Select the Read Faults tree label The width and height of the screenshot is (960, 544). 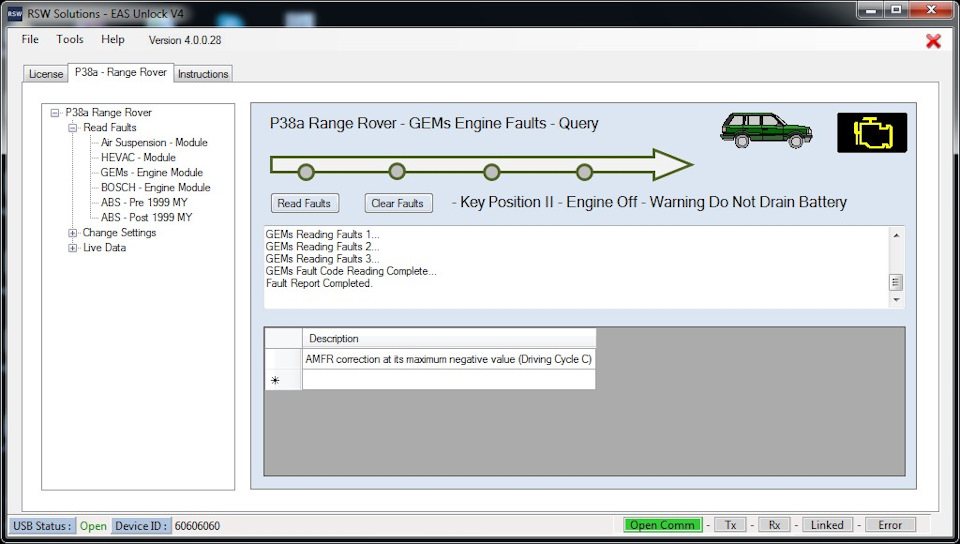pyautogui.click(x=110, y=127)
